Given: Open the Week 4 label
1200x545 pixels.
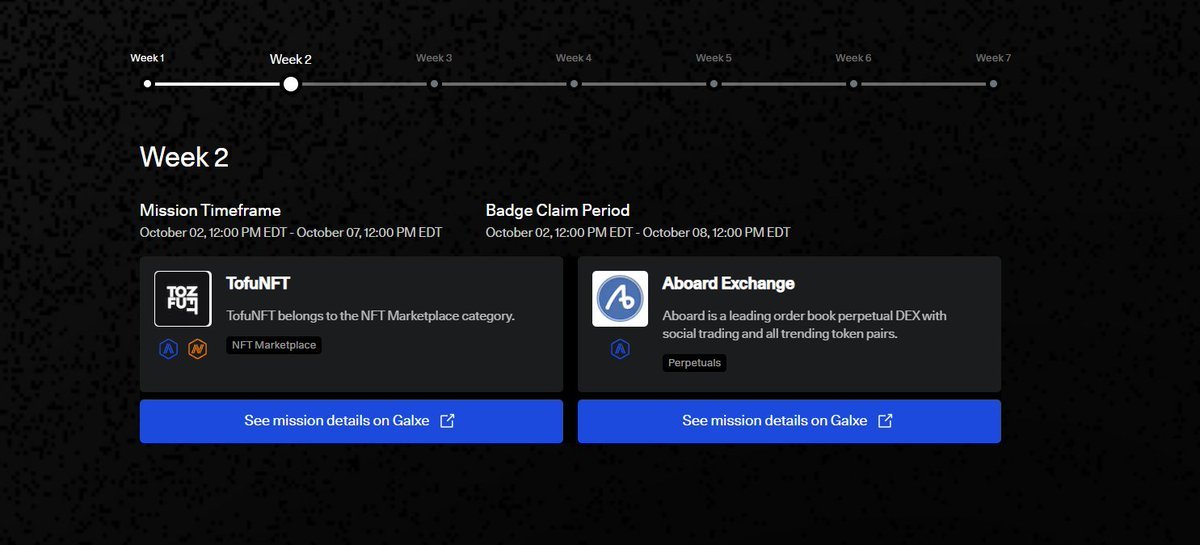Looking at the screenshot, I should (x=574, y=58).
